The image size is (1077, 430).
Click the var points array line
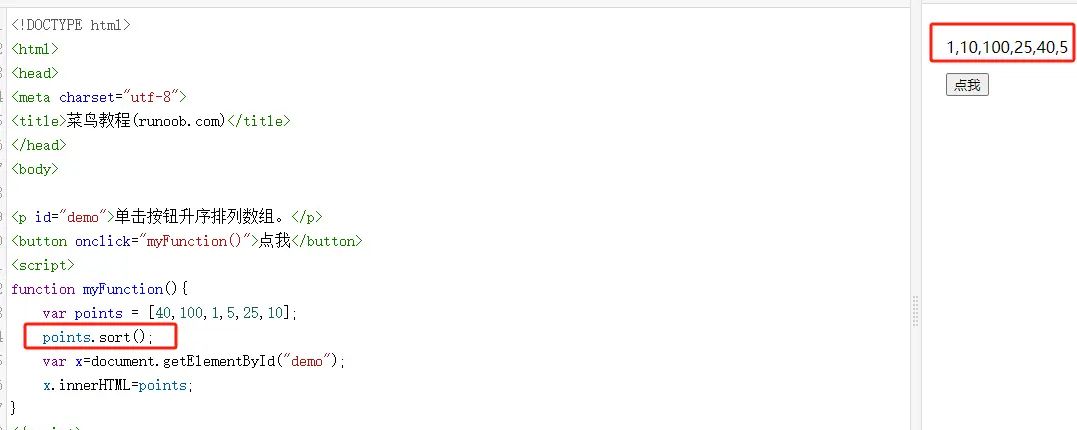170,313
